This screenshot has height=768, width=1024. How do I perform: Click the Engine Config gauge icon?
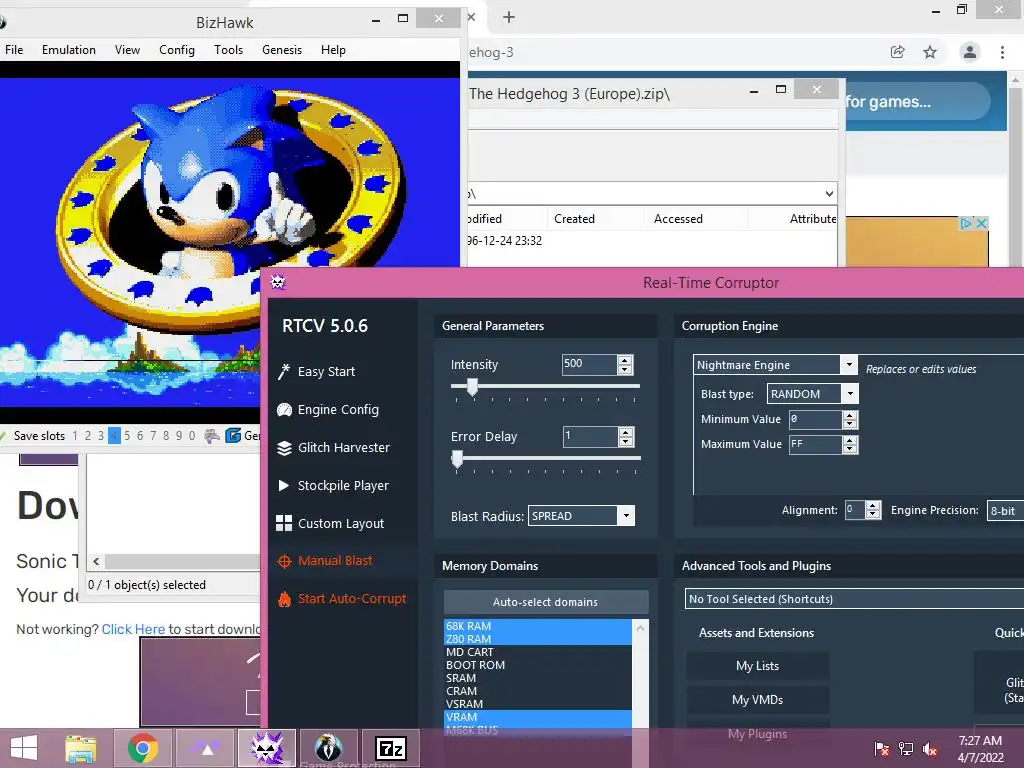coord(284,409)
